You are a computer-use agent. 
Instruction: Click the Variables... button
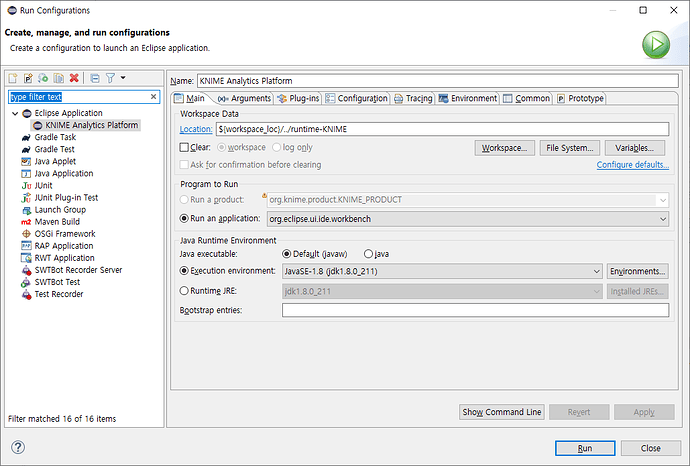(635, 148)
